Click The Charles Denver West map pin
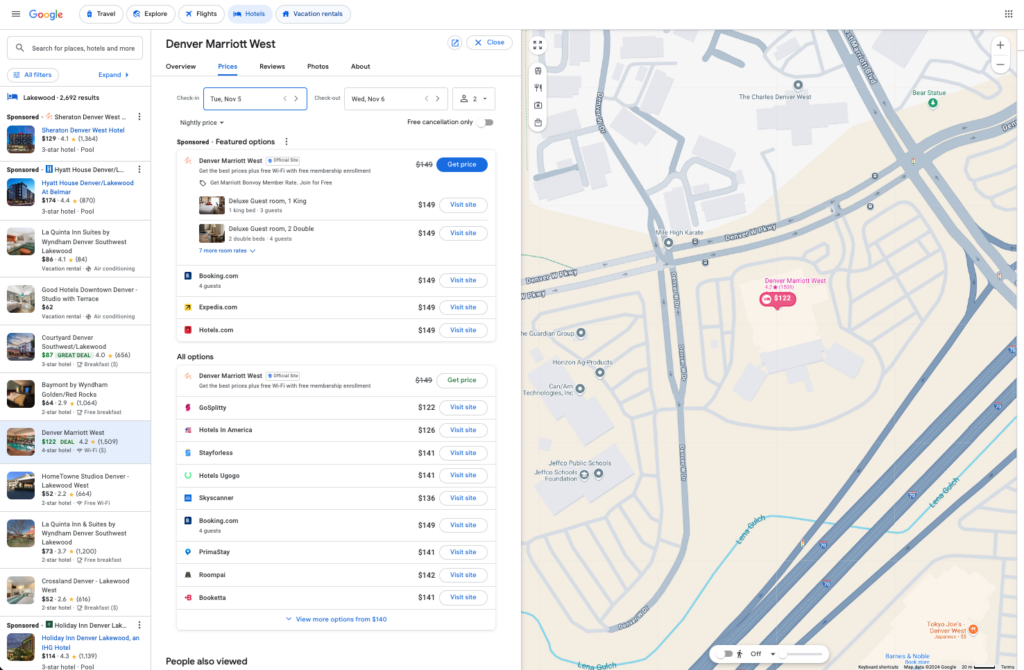 tap(797, 85)
